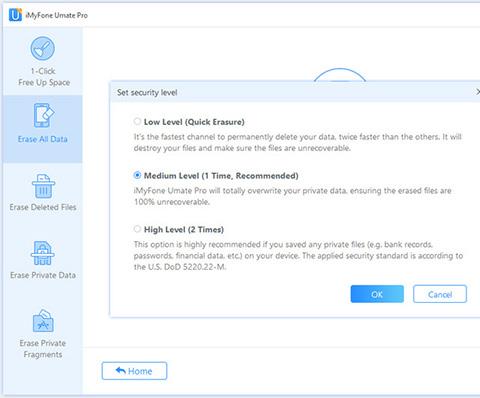Click 'Medium Level (1 Time, Recommended)' label
Screen dimensions: 480x398
click(x=221, y=176)
